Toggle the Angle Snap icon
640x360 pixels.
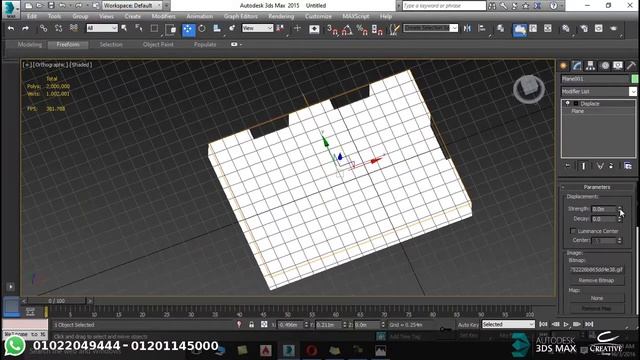pyautogui.click(x=347, y=29)
